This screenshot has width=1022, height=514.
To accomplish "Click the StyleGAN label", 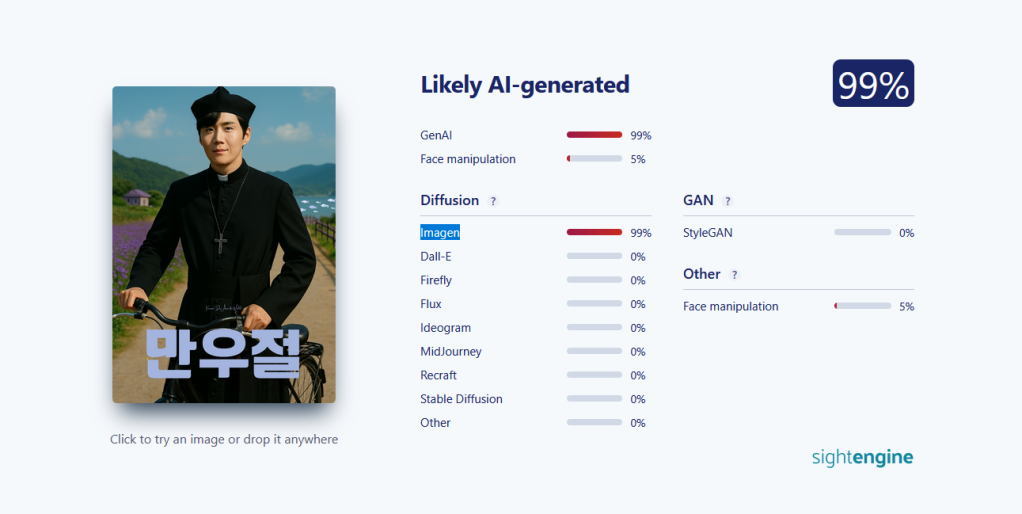I will (x=708, y=233).
